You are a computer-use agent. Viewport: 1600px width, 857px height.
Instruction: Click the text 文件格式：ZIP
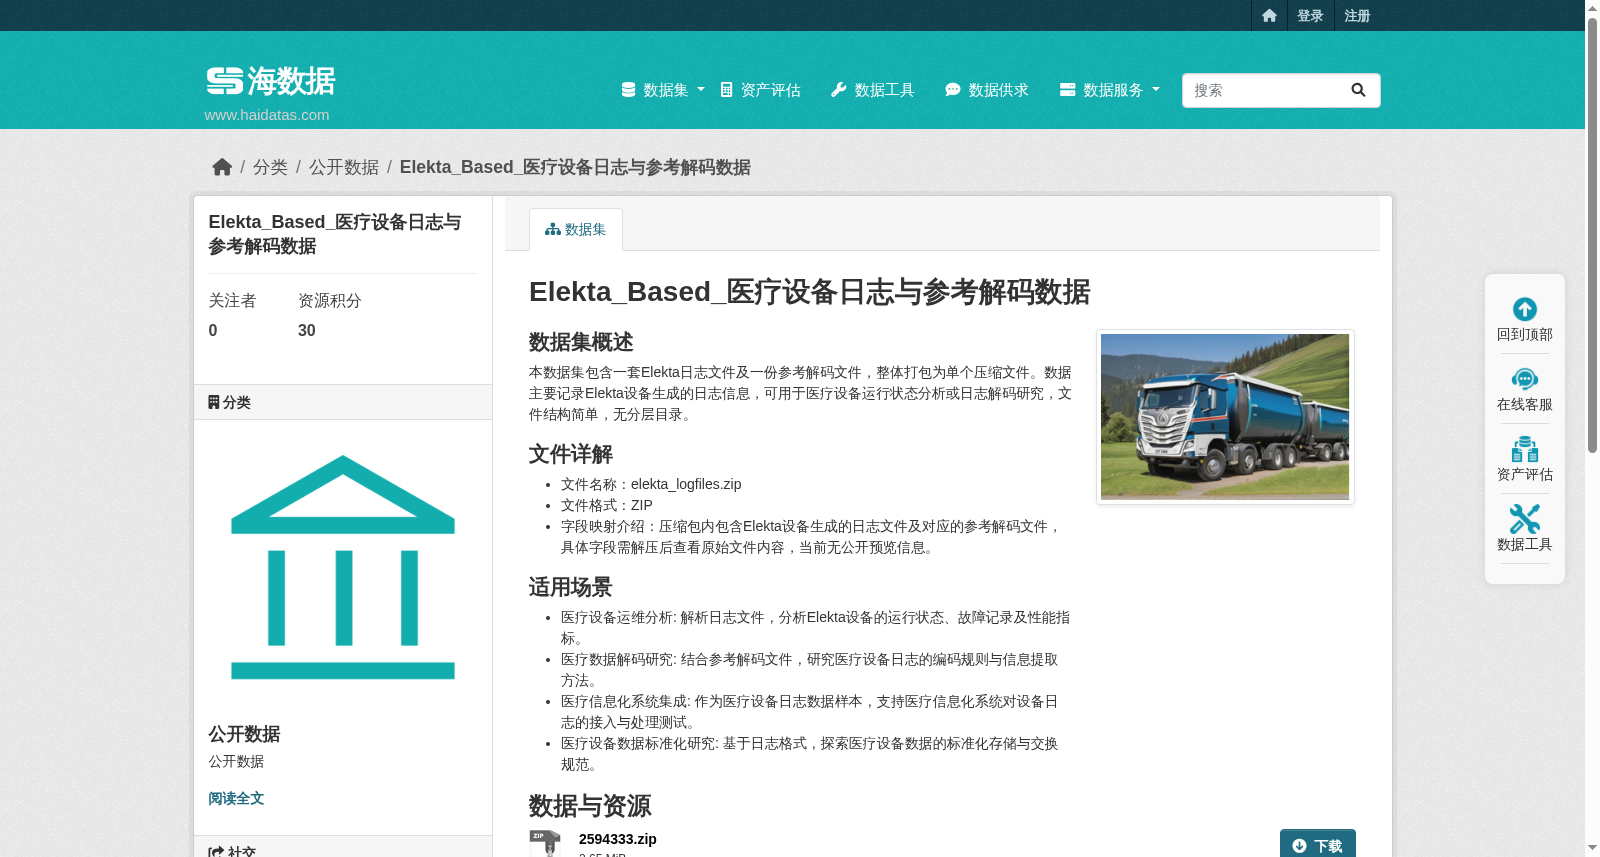click(607, 505)
